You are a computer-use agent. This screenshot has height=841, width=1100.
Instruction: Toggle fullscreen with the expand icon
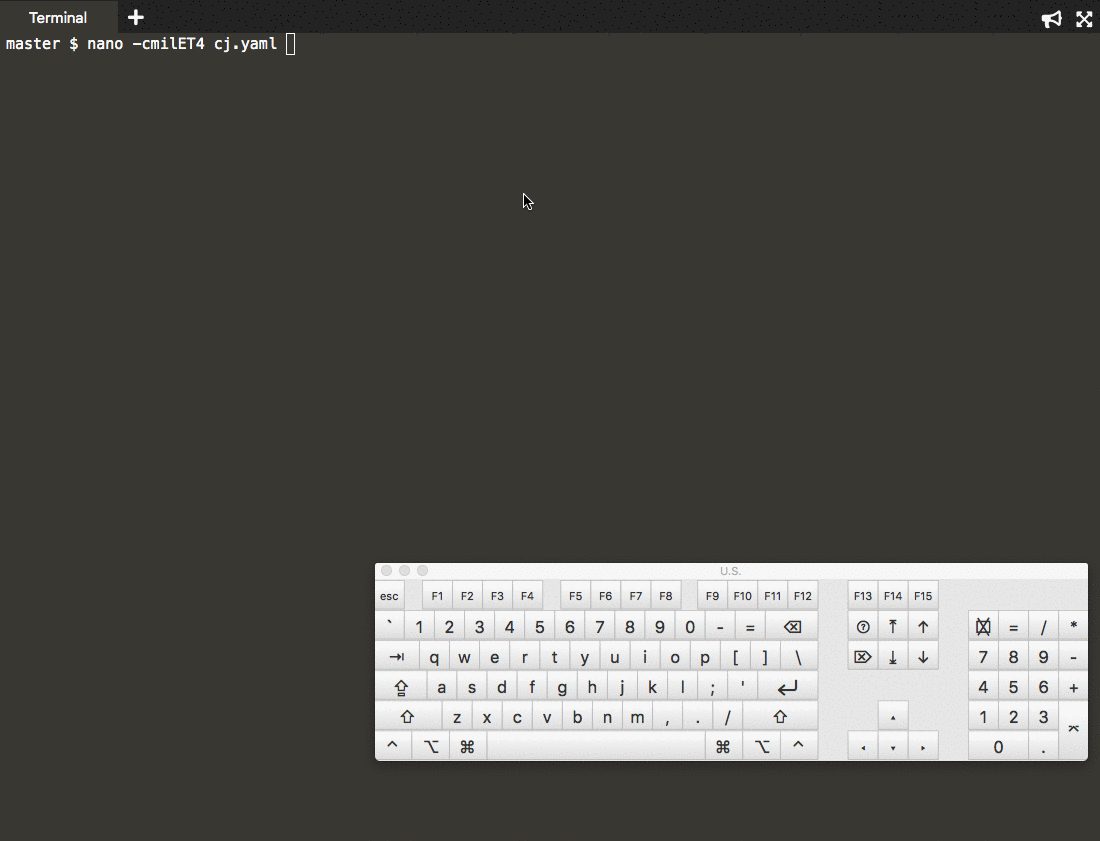coord(1084,19)
